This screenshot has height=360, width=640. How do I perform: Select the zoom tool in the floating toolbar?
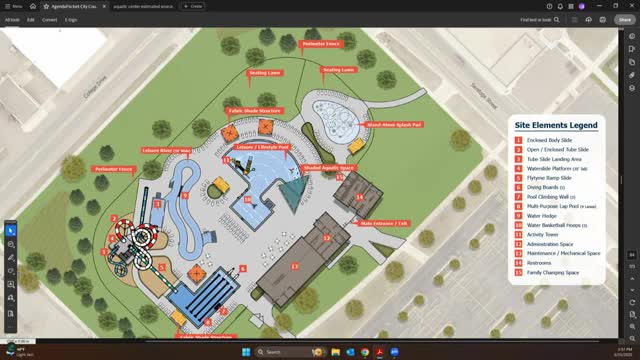(11, 244)
